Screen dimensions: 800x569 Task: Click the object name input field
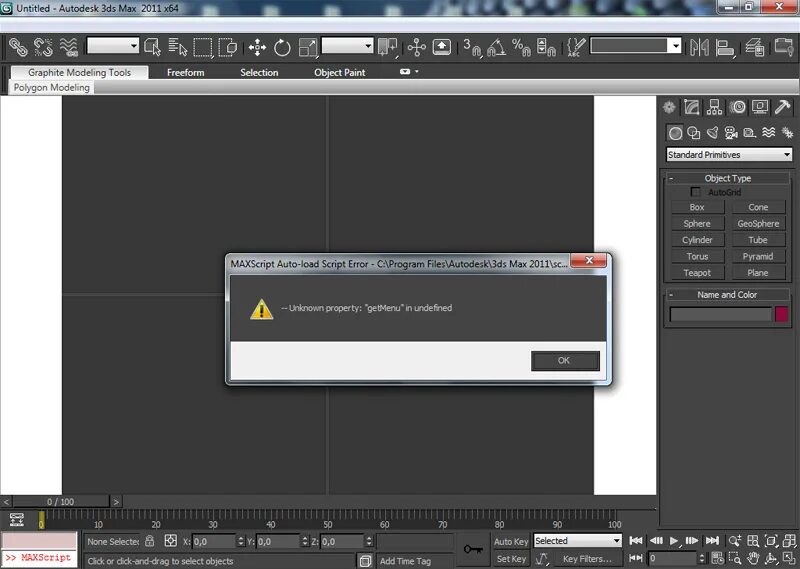tap(720, 314)
